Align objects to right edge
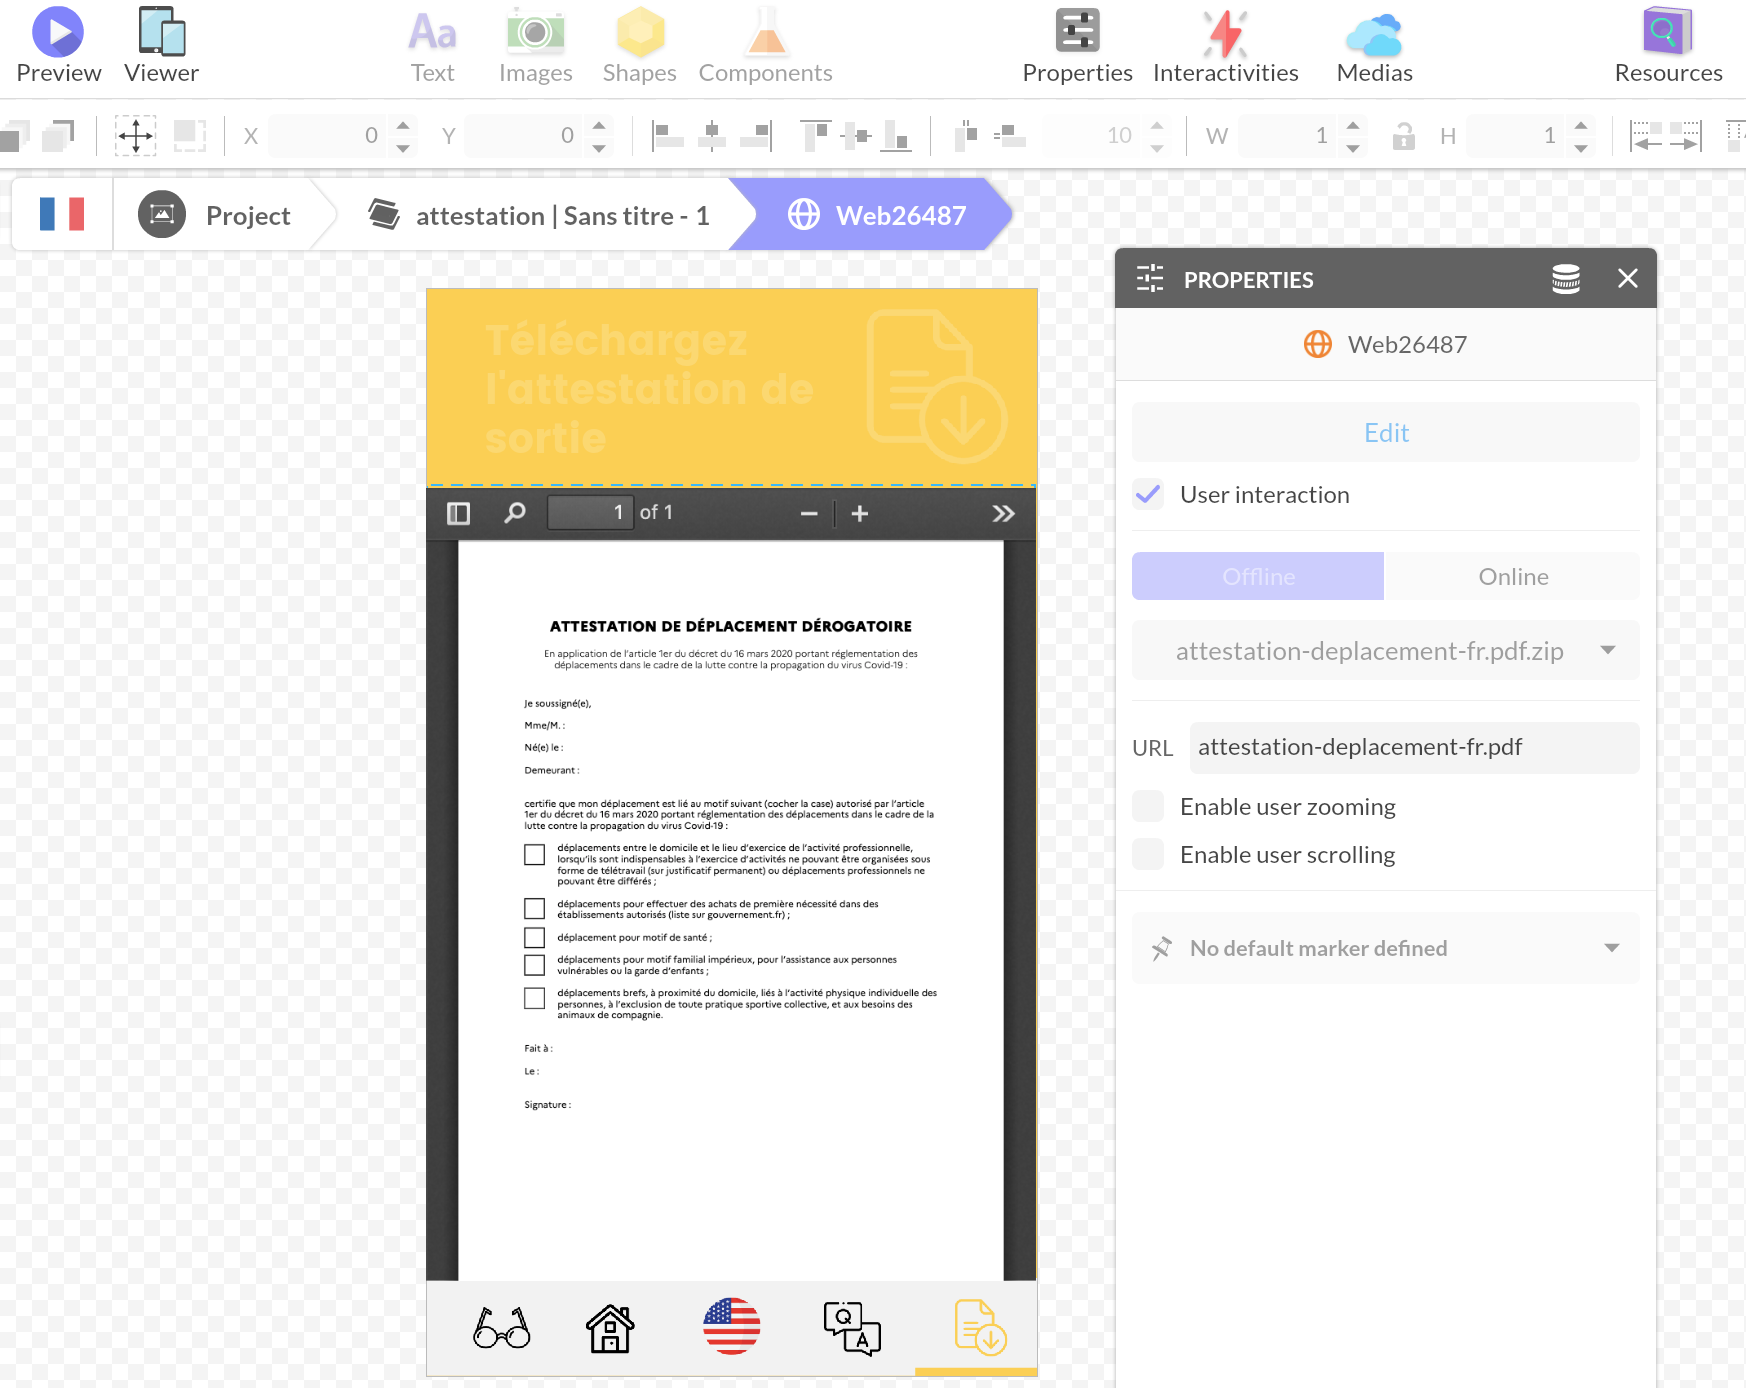1746x1388 pixels. (x=756, y=135)
